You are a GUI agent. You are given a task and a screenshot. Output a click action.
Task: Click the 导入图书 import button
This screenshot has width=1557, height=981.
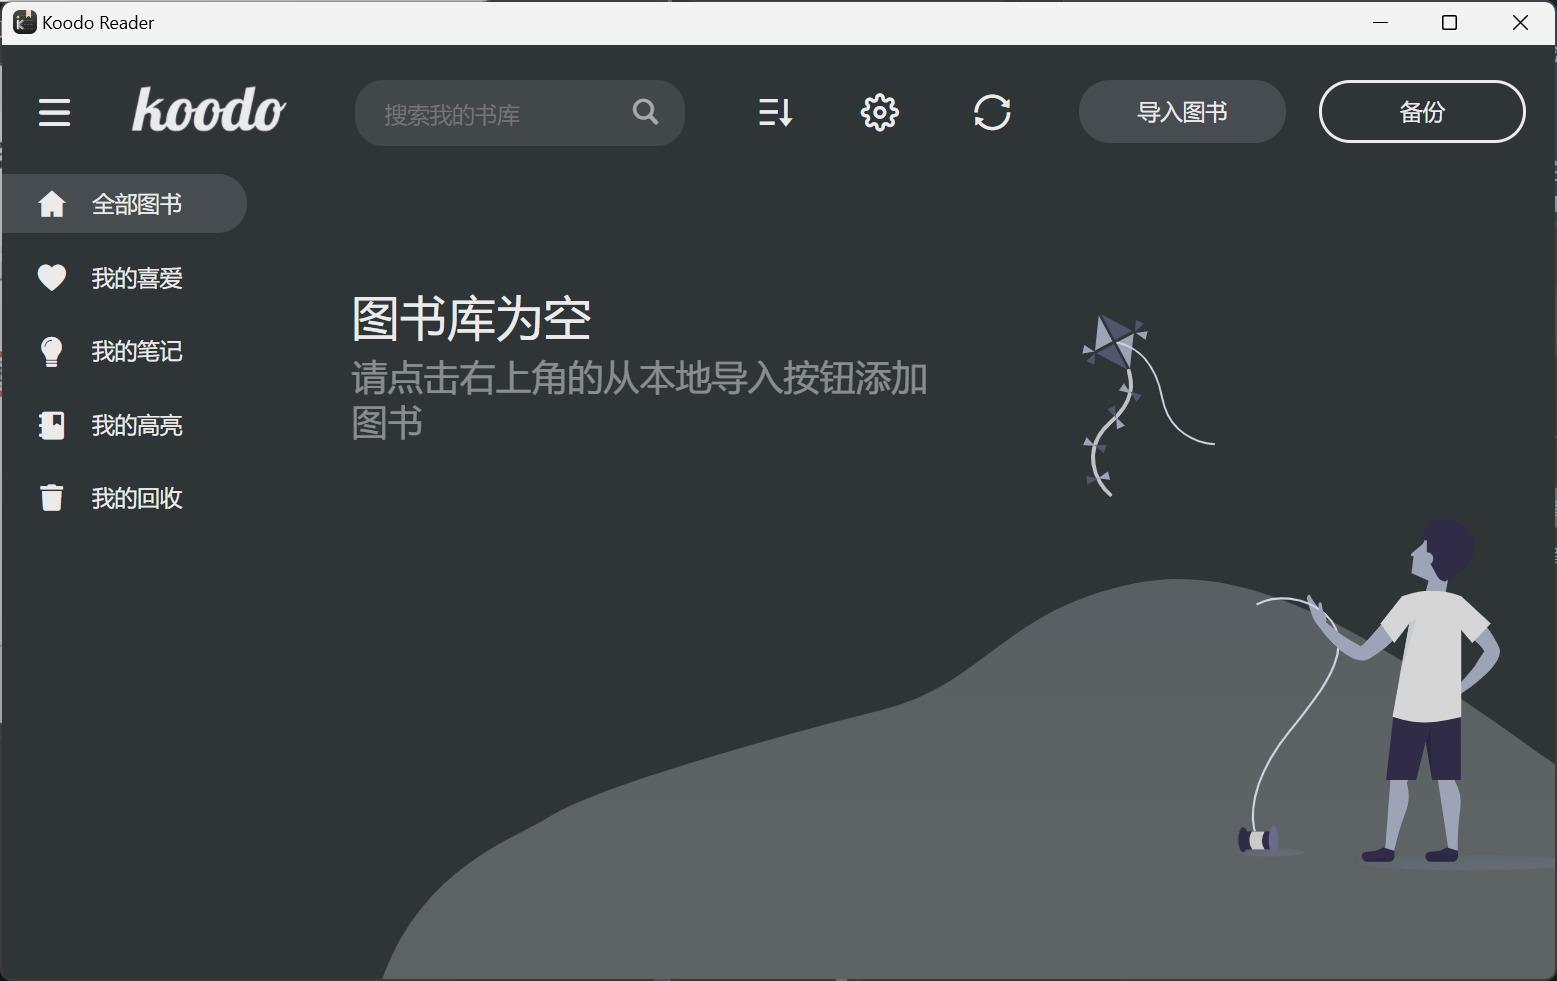(1182, 112)
